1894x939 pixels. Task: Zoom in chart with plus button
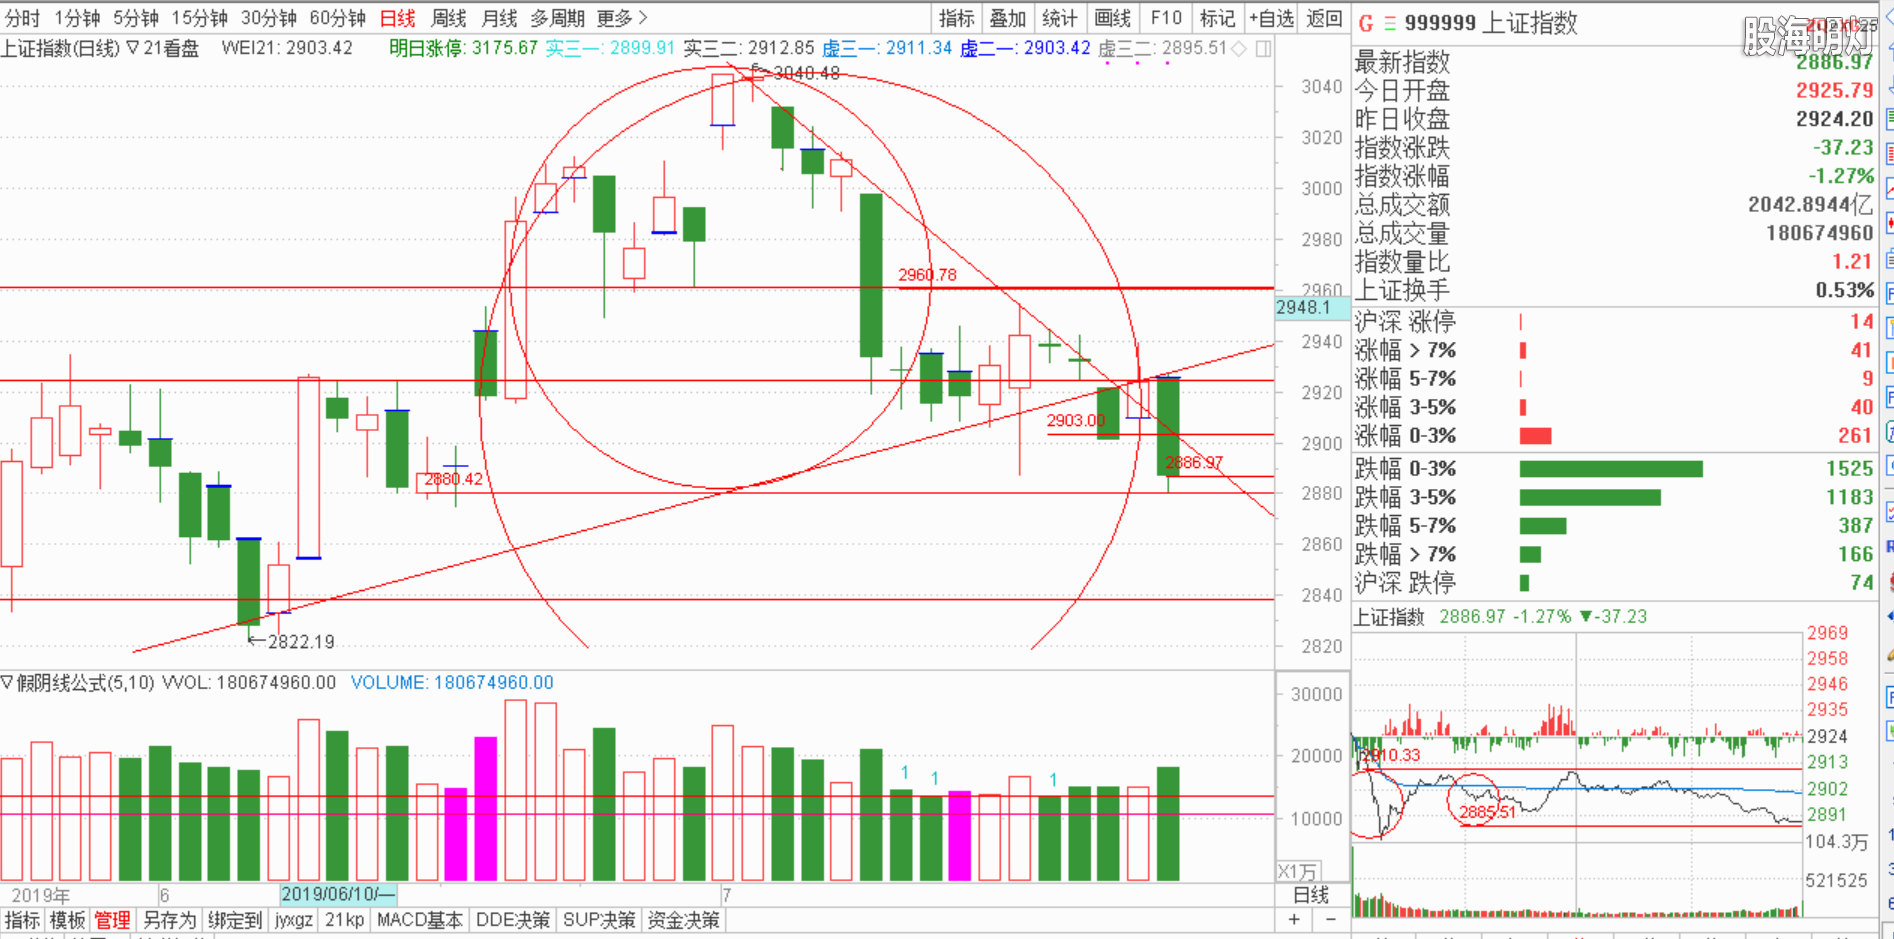1294,919
